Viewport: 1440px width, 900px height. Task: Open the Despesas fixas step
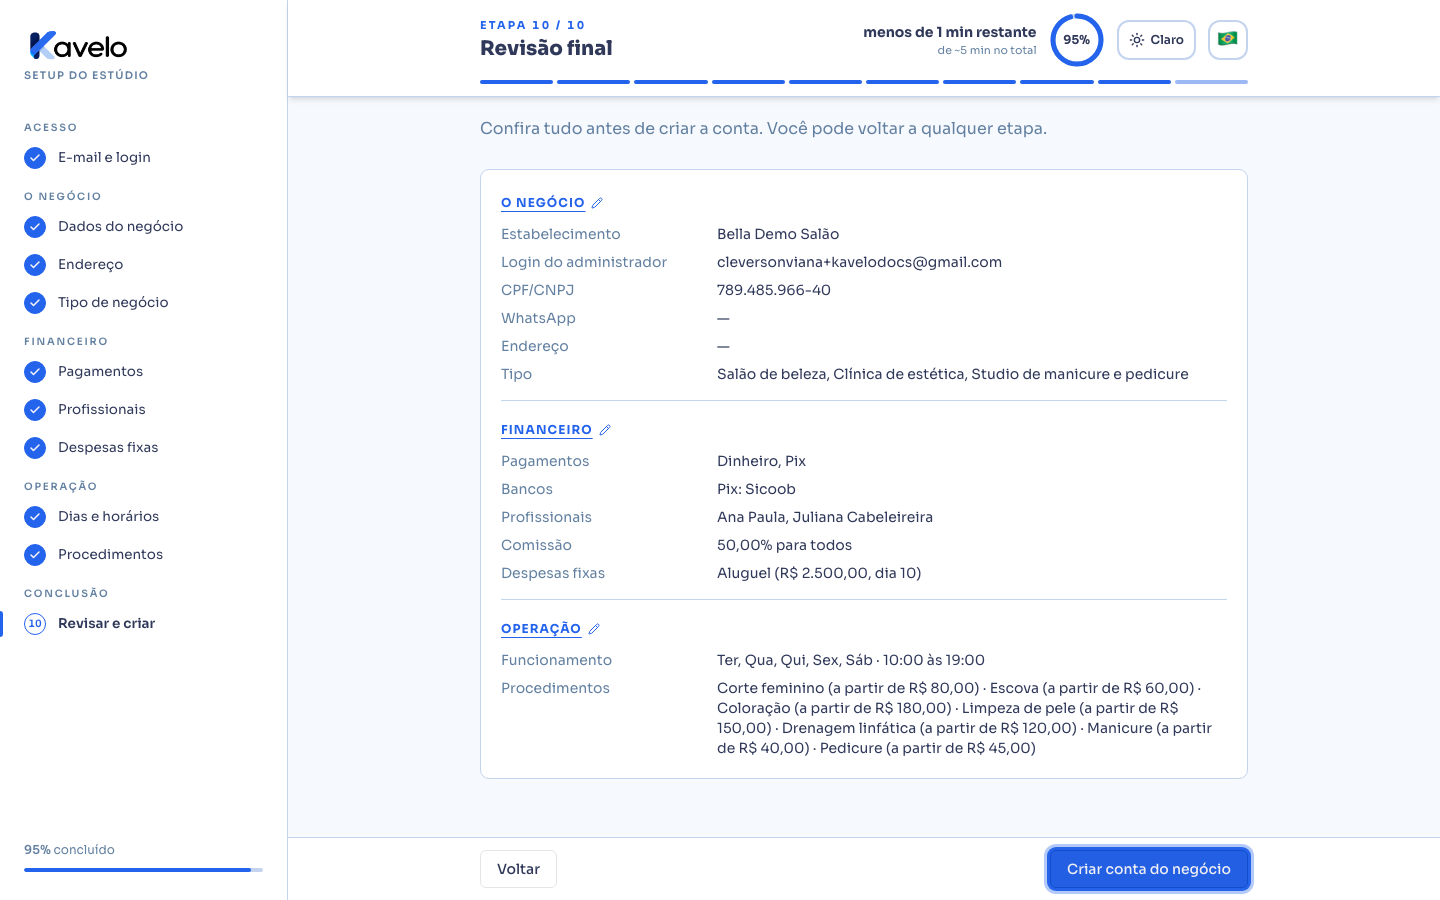(108, 448)
